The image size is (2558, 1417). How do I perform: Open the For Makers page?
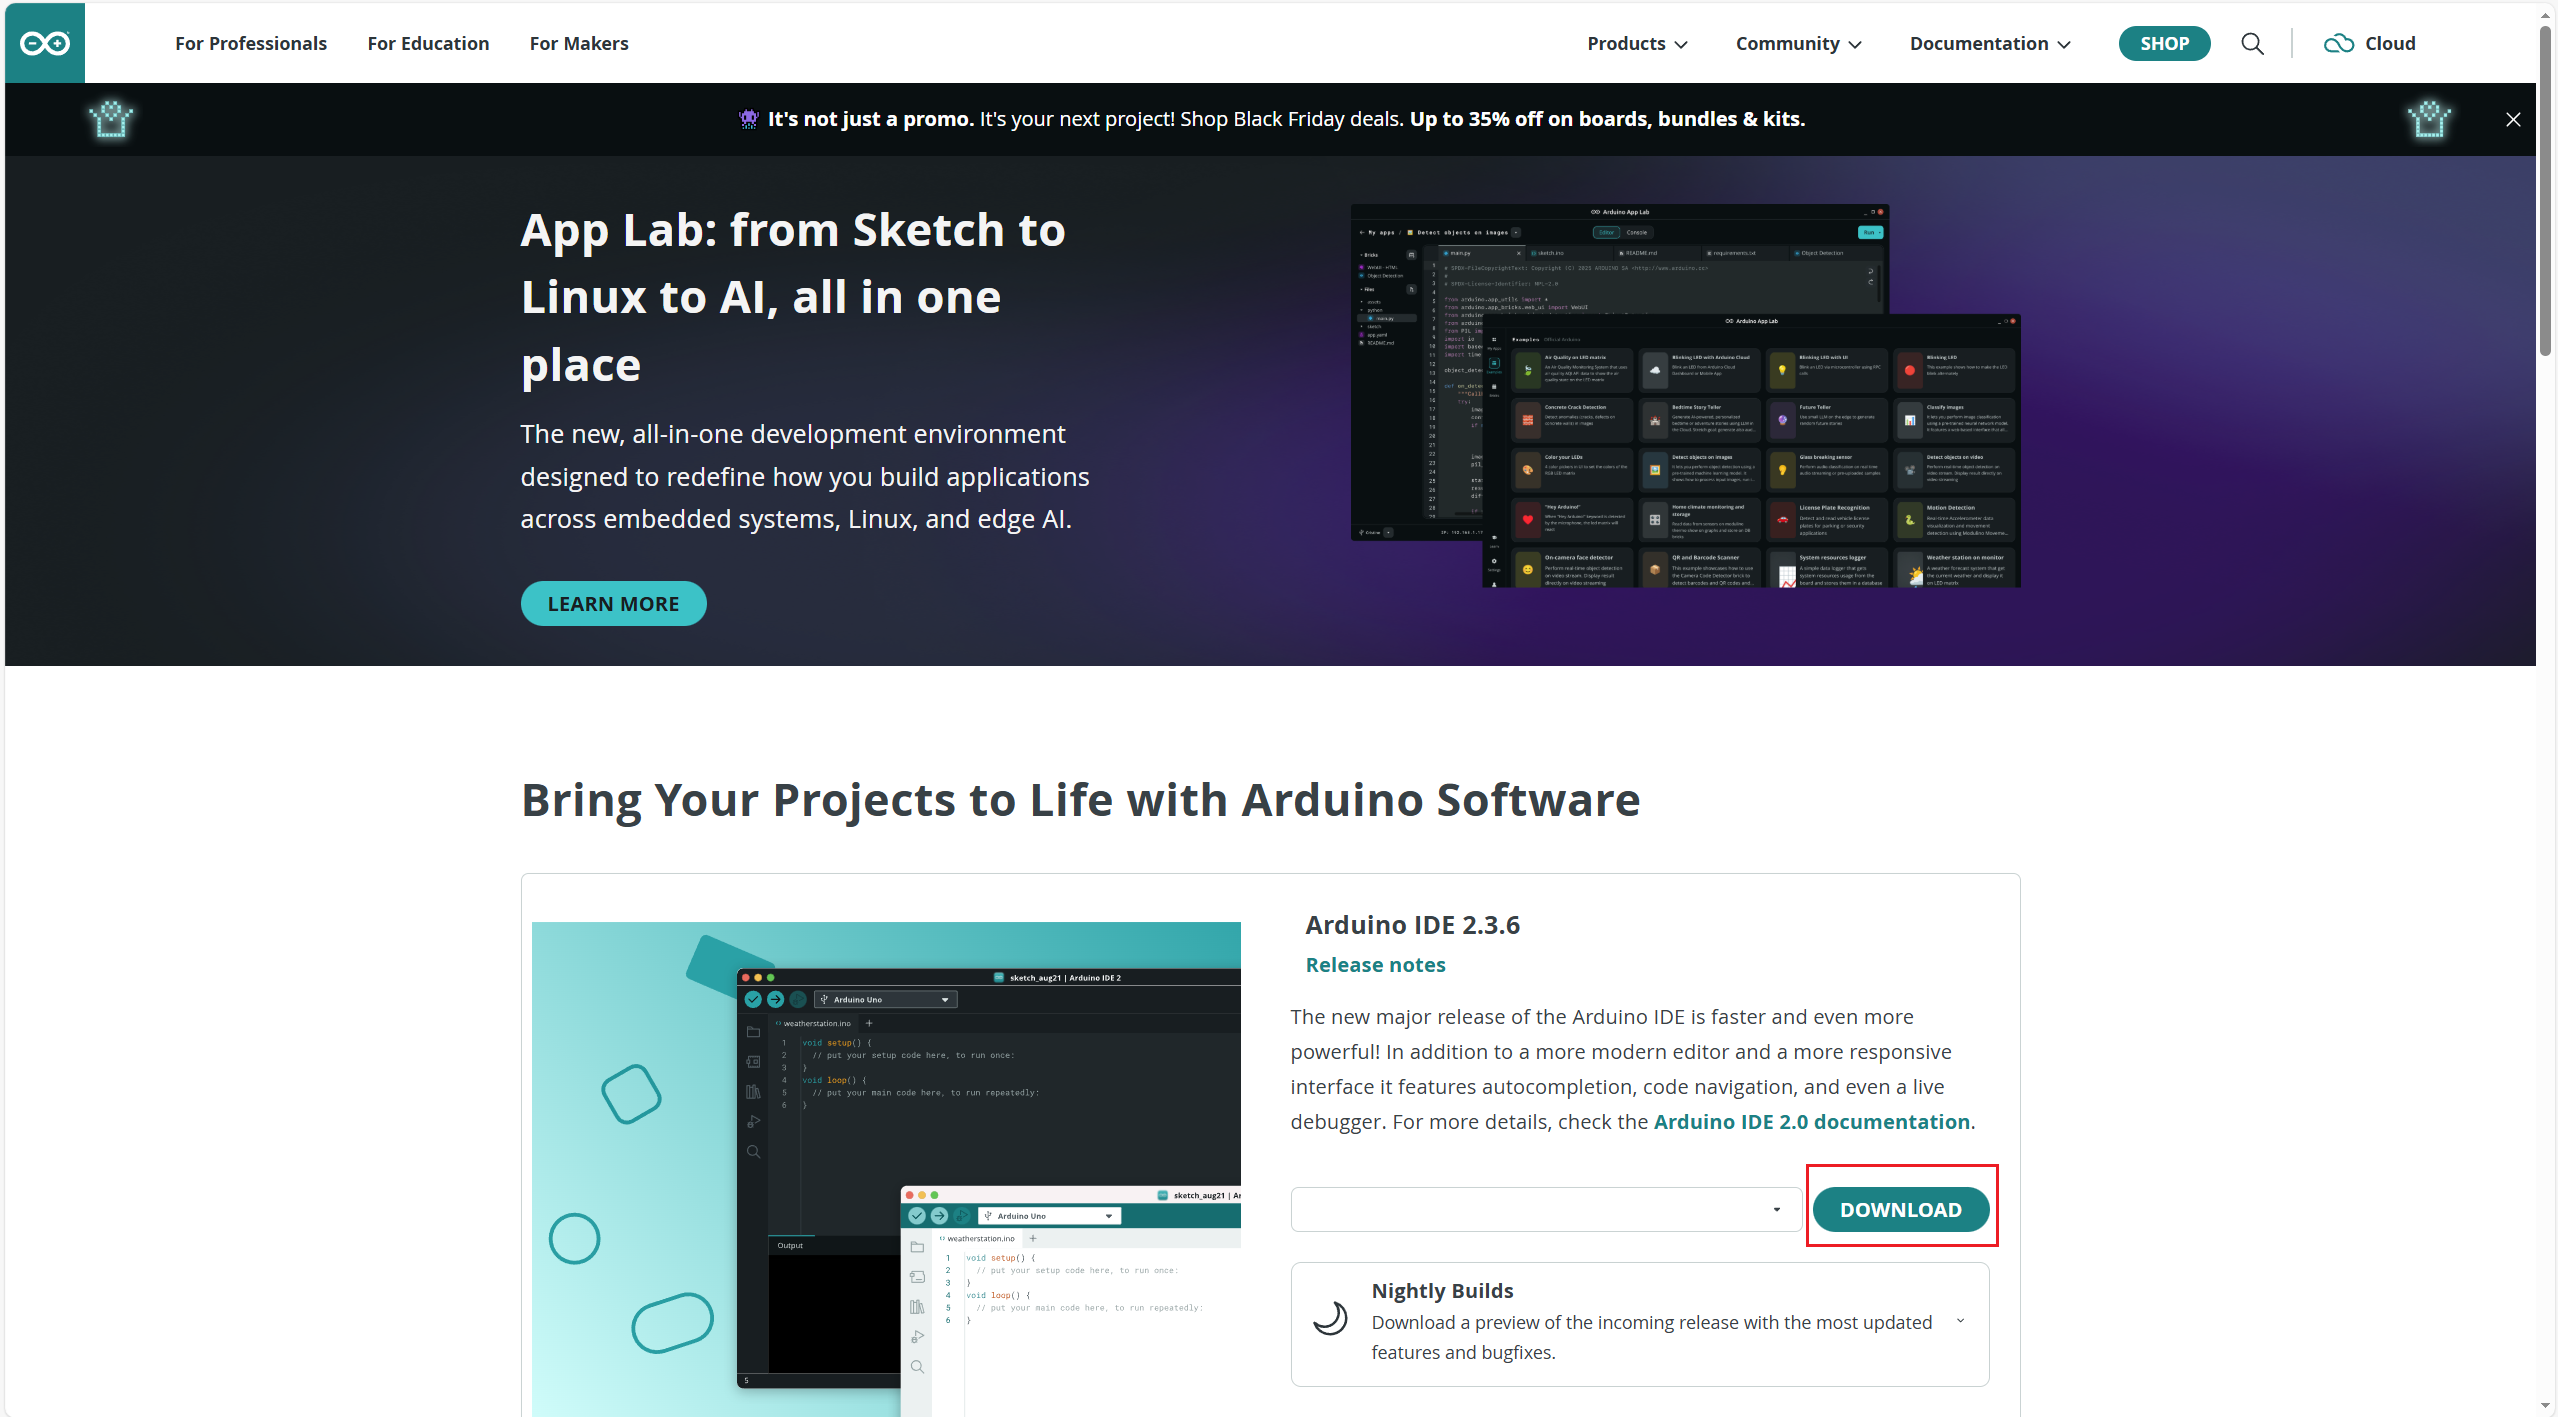point(579,44)
